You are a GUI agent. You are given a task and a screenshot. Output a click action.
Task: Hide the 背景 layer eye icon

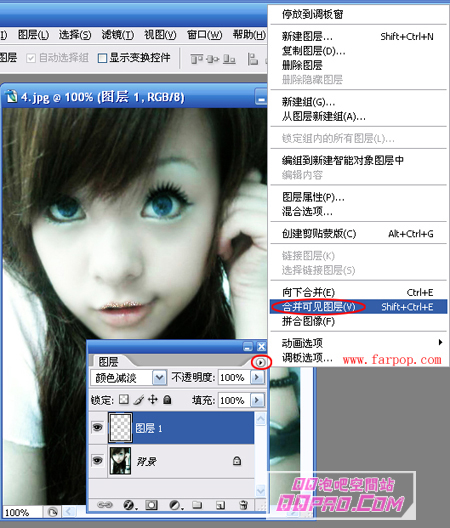click(x=97, y=460)
